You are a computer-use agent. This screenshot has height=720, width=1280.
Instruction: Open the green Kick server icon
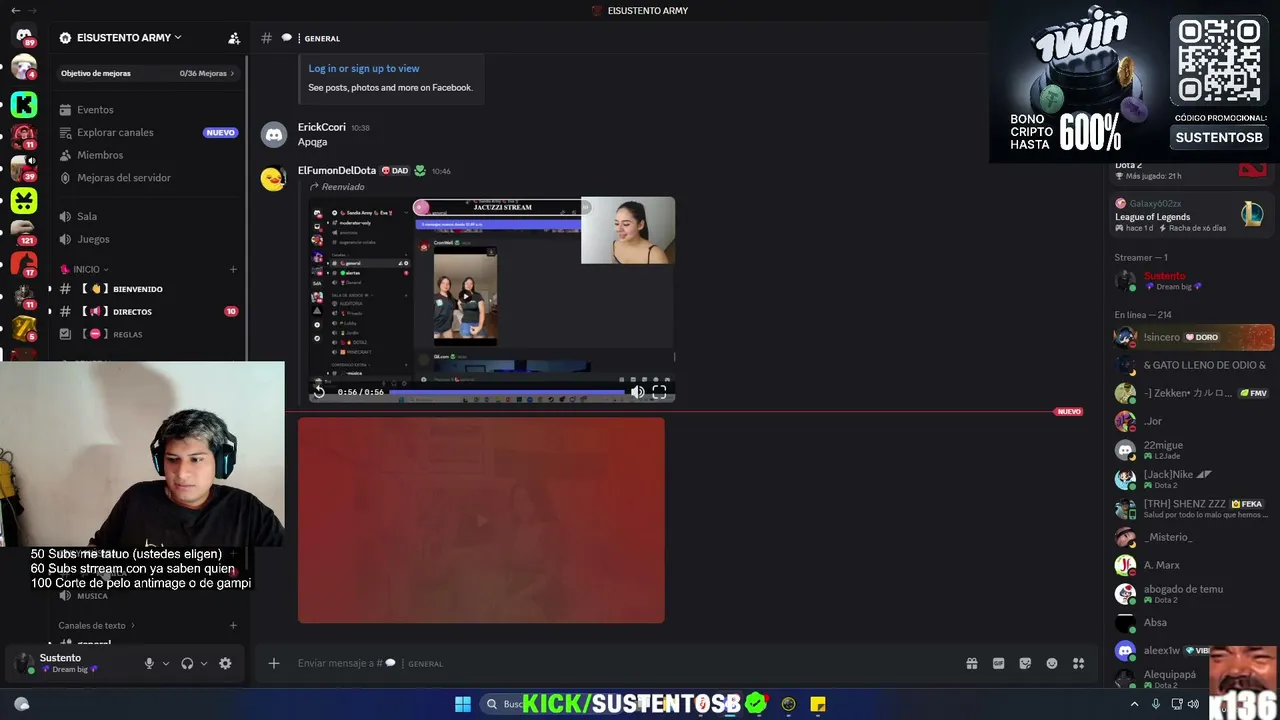[24, 104]
